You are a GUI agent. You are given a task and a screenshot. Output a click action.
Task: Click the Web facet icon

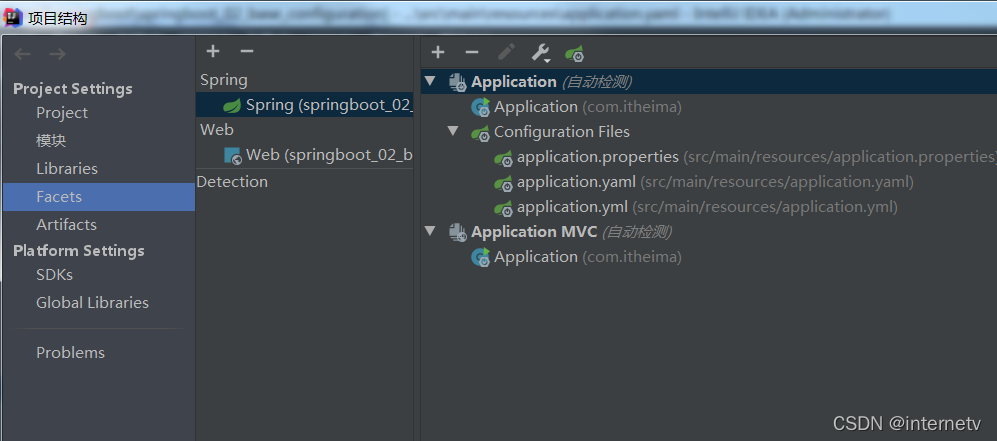point(233,155)
